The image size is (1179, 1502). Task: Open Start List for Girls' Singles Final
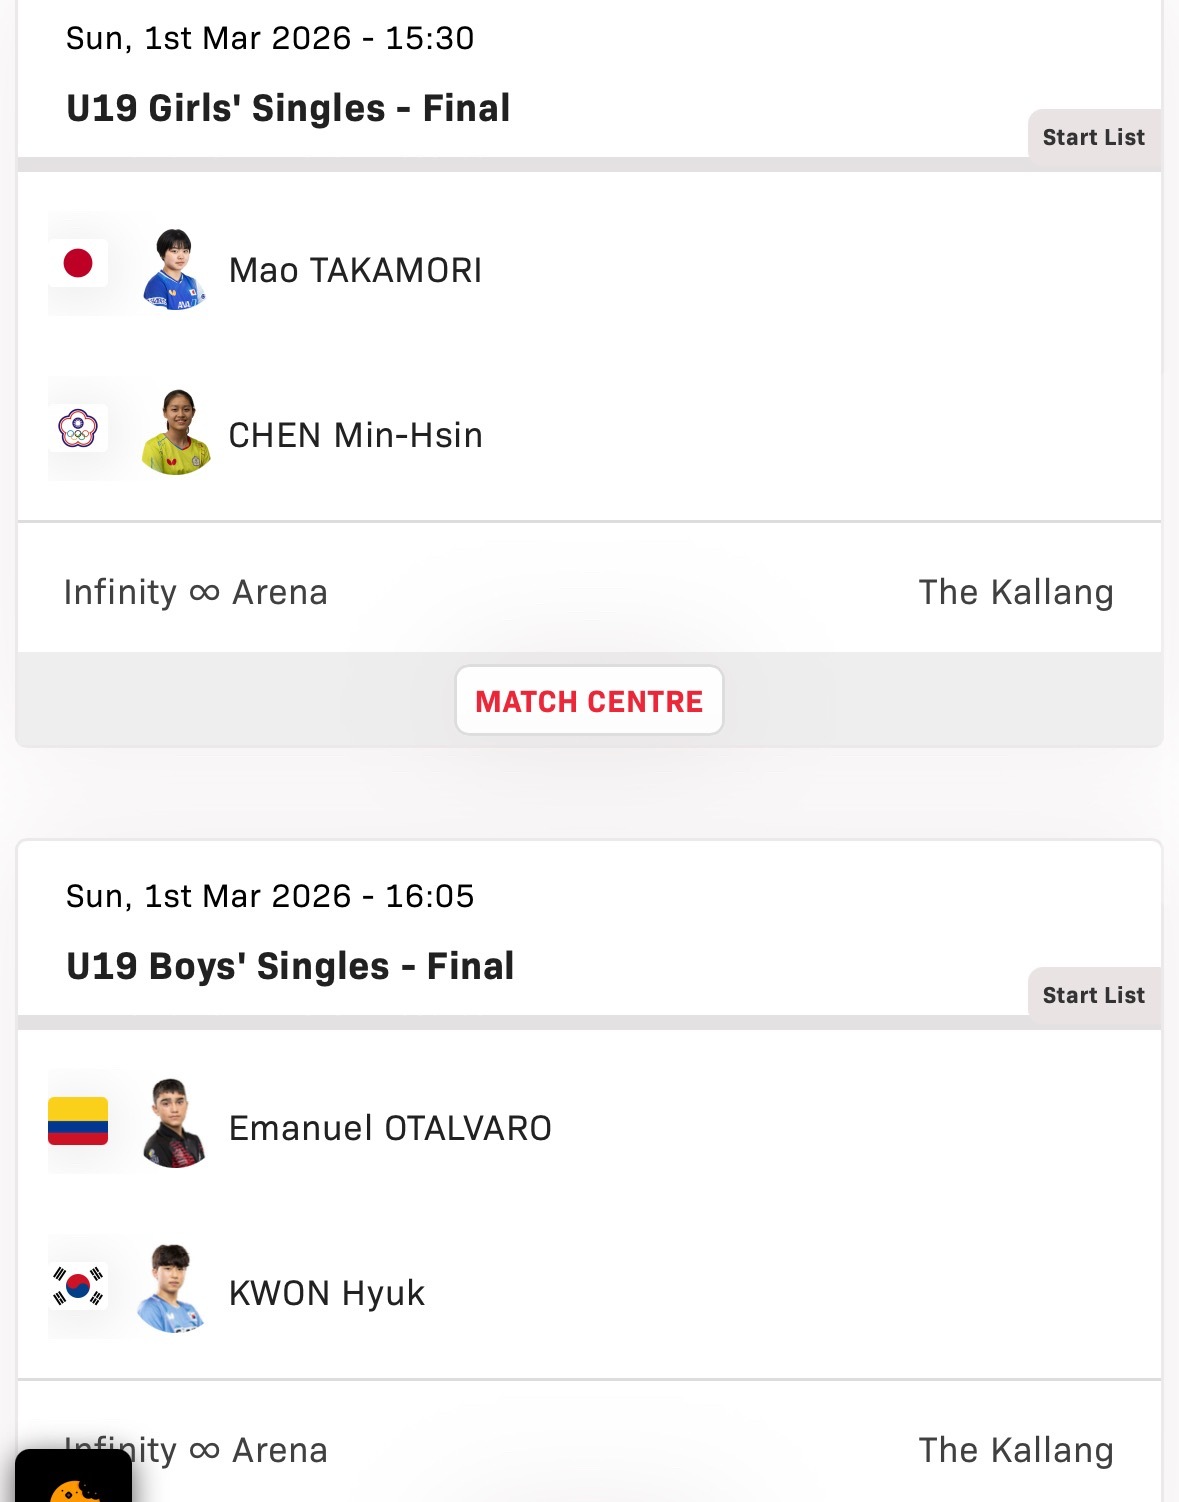pos(1094,137)
